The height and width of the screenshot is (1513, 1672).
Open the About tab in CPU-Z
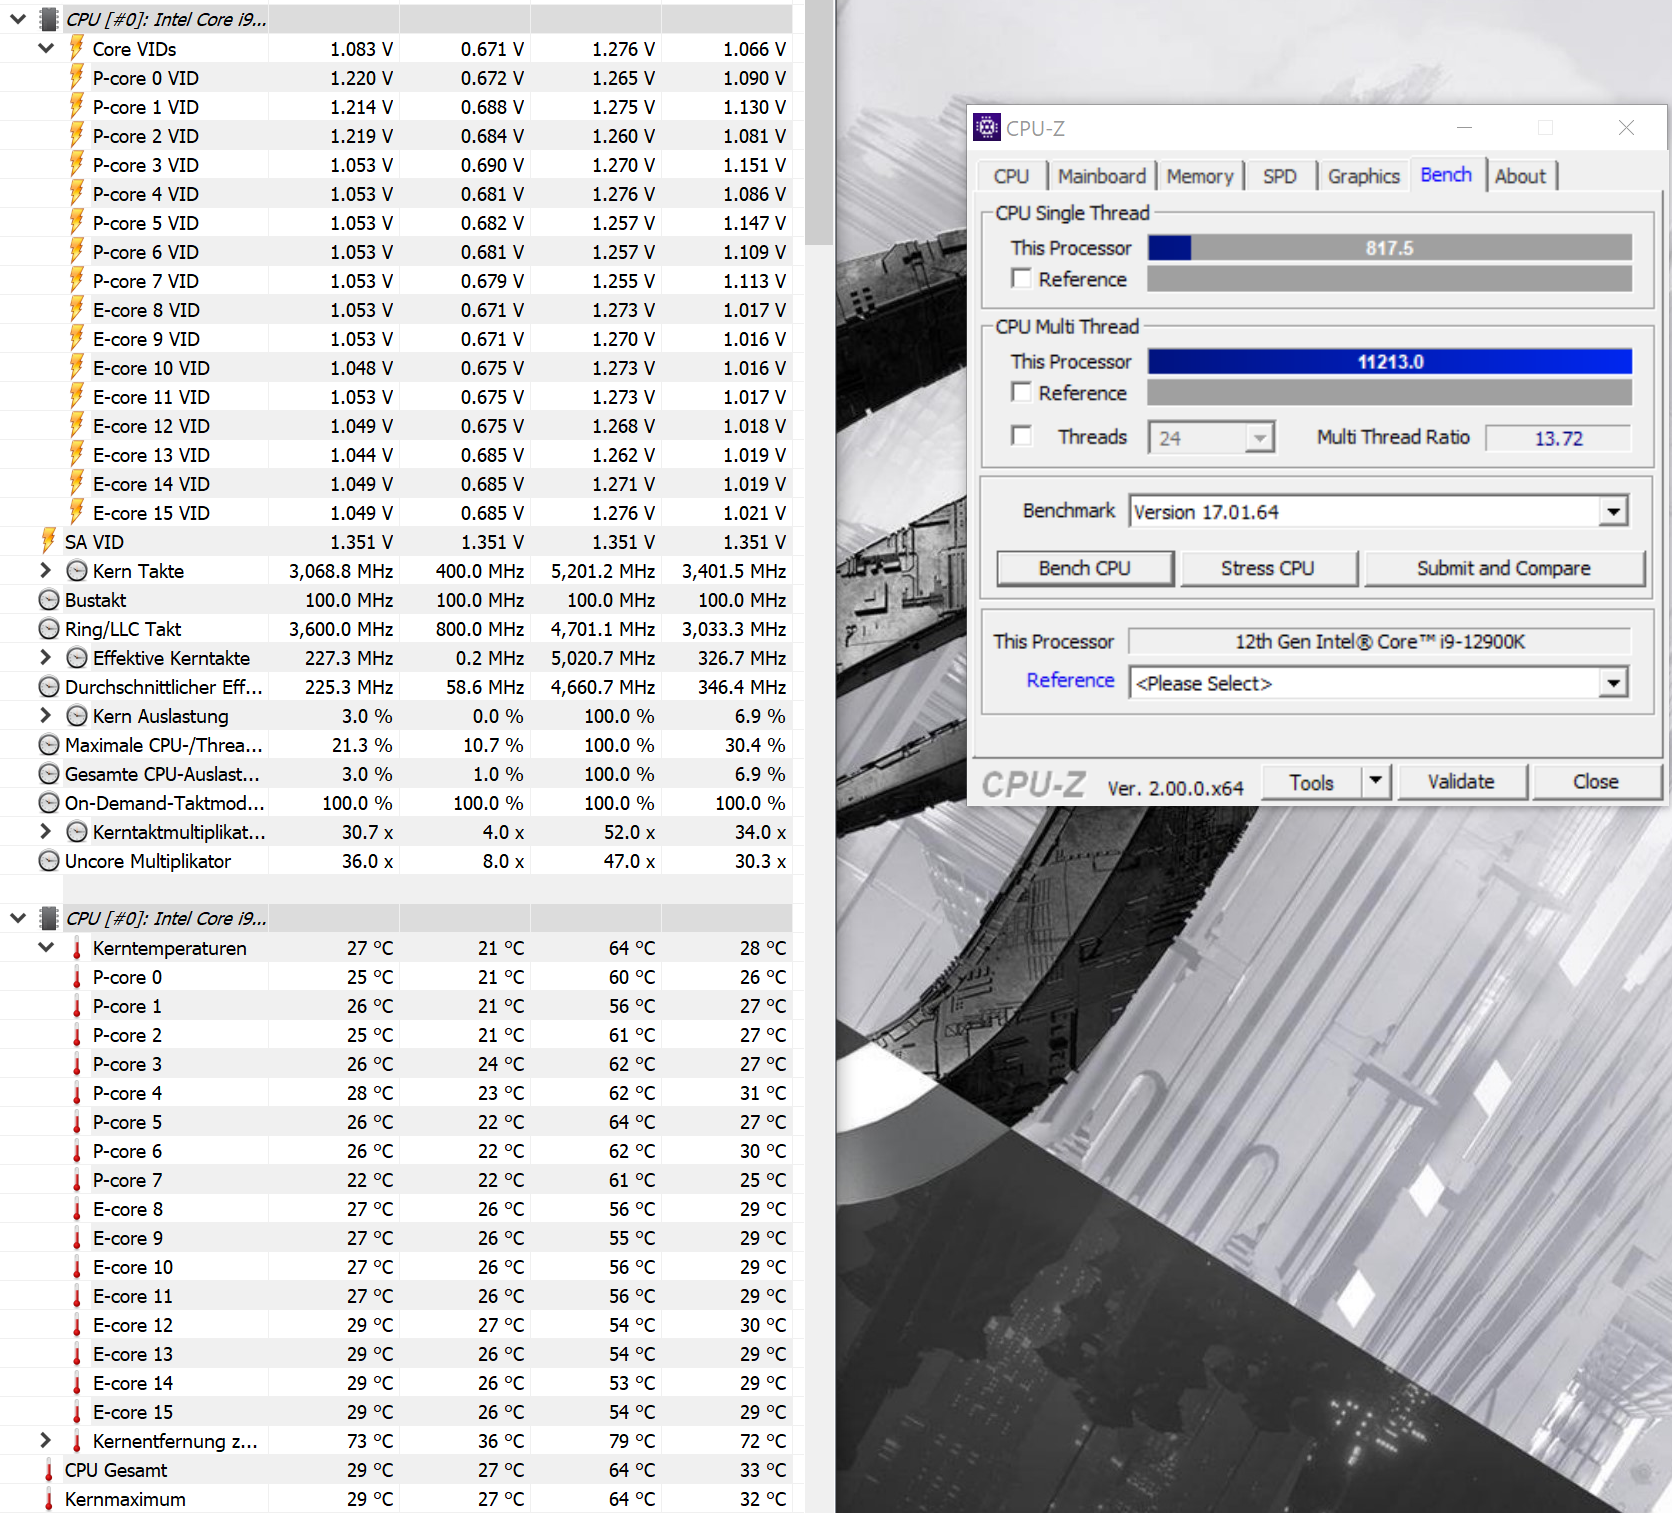click(1520, 176)
